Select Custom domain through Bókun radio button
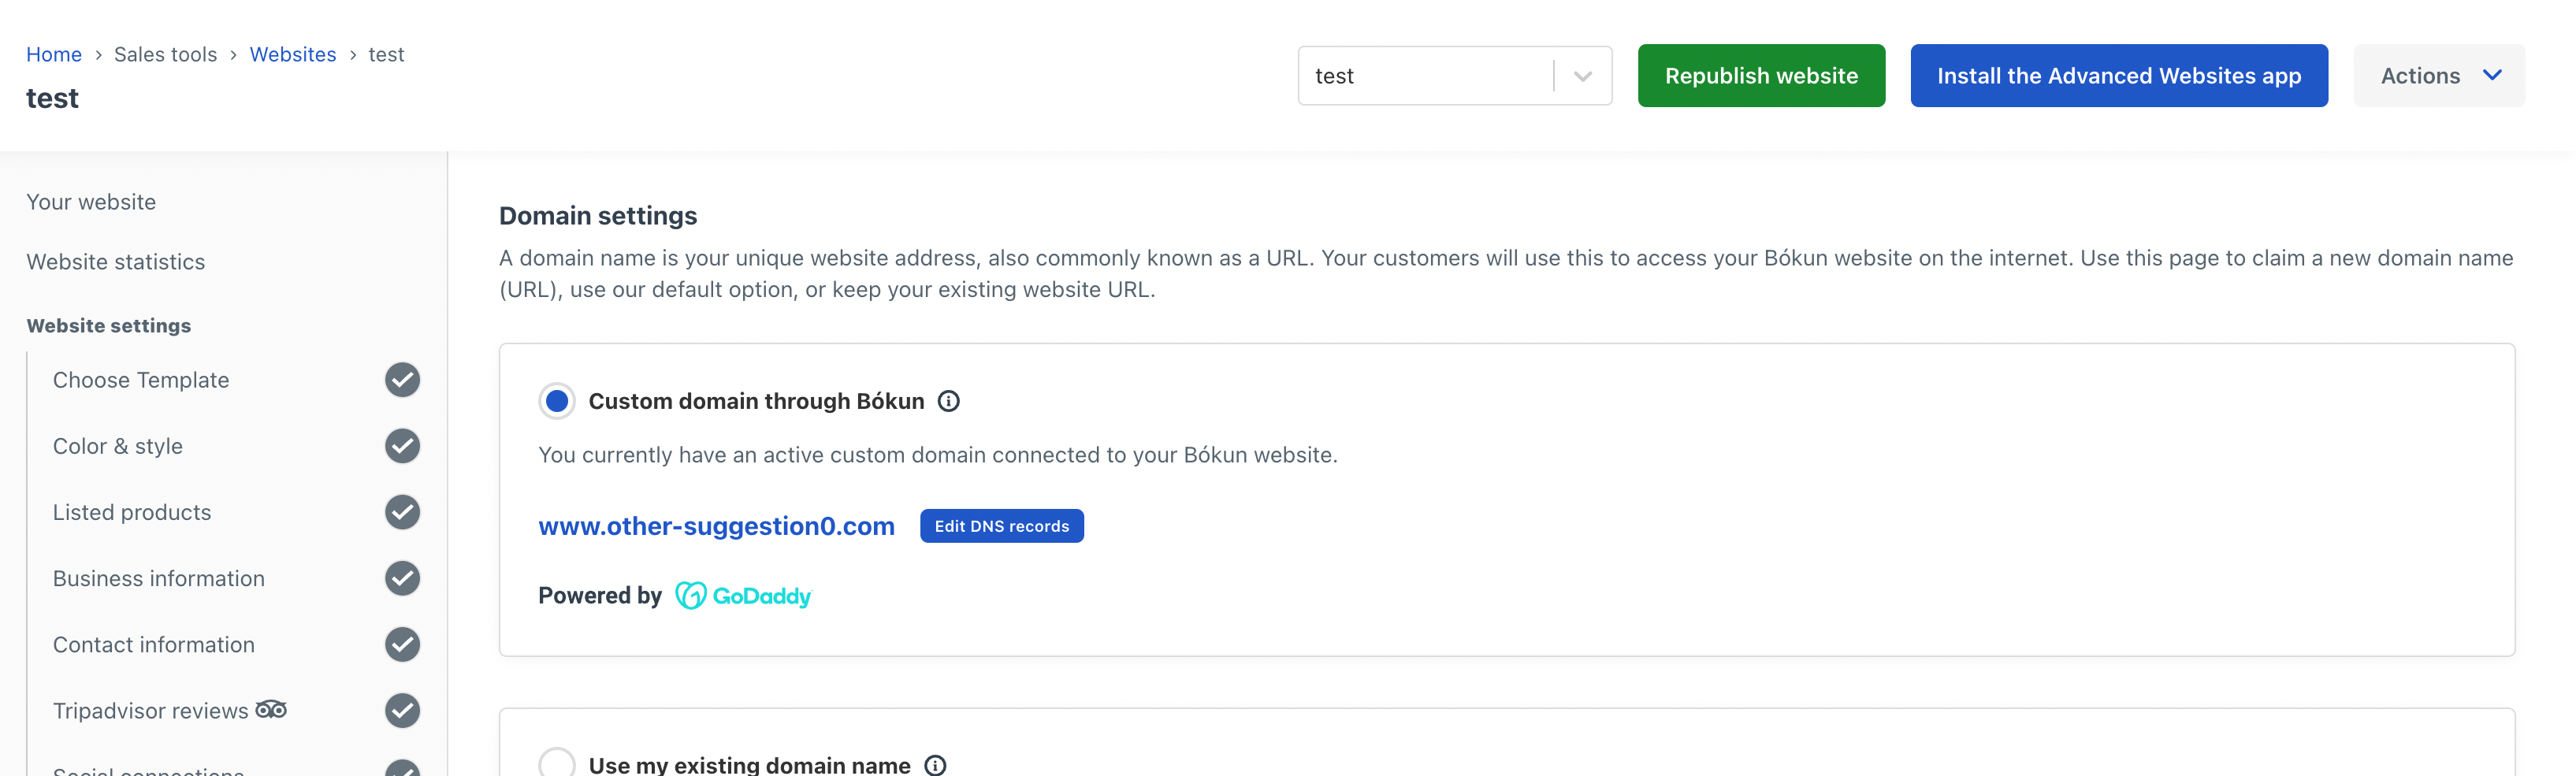 click(x=557, y=401)
